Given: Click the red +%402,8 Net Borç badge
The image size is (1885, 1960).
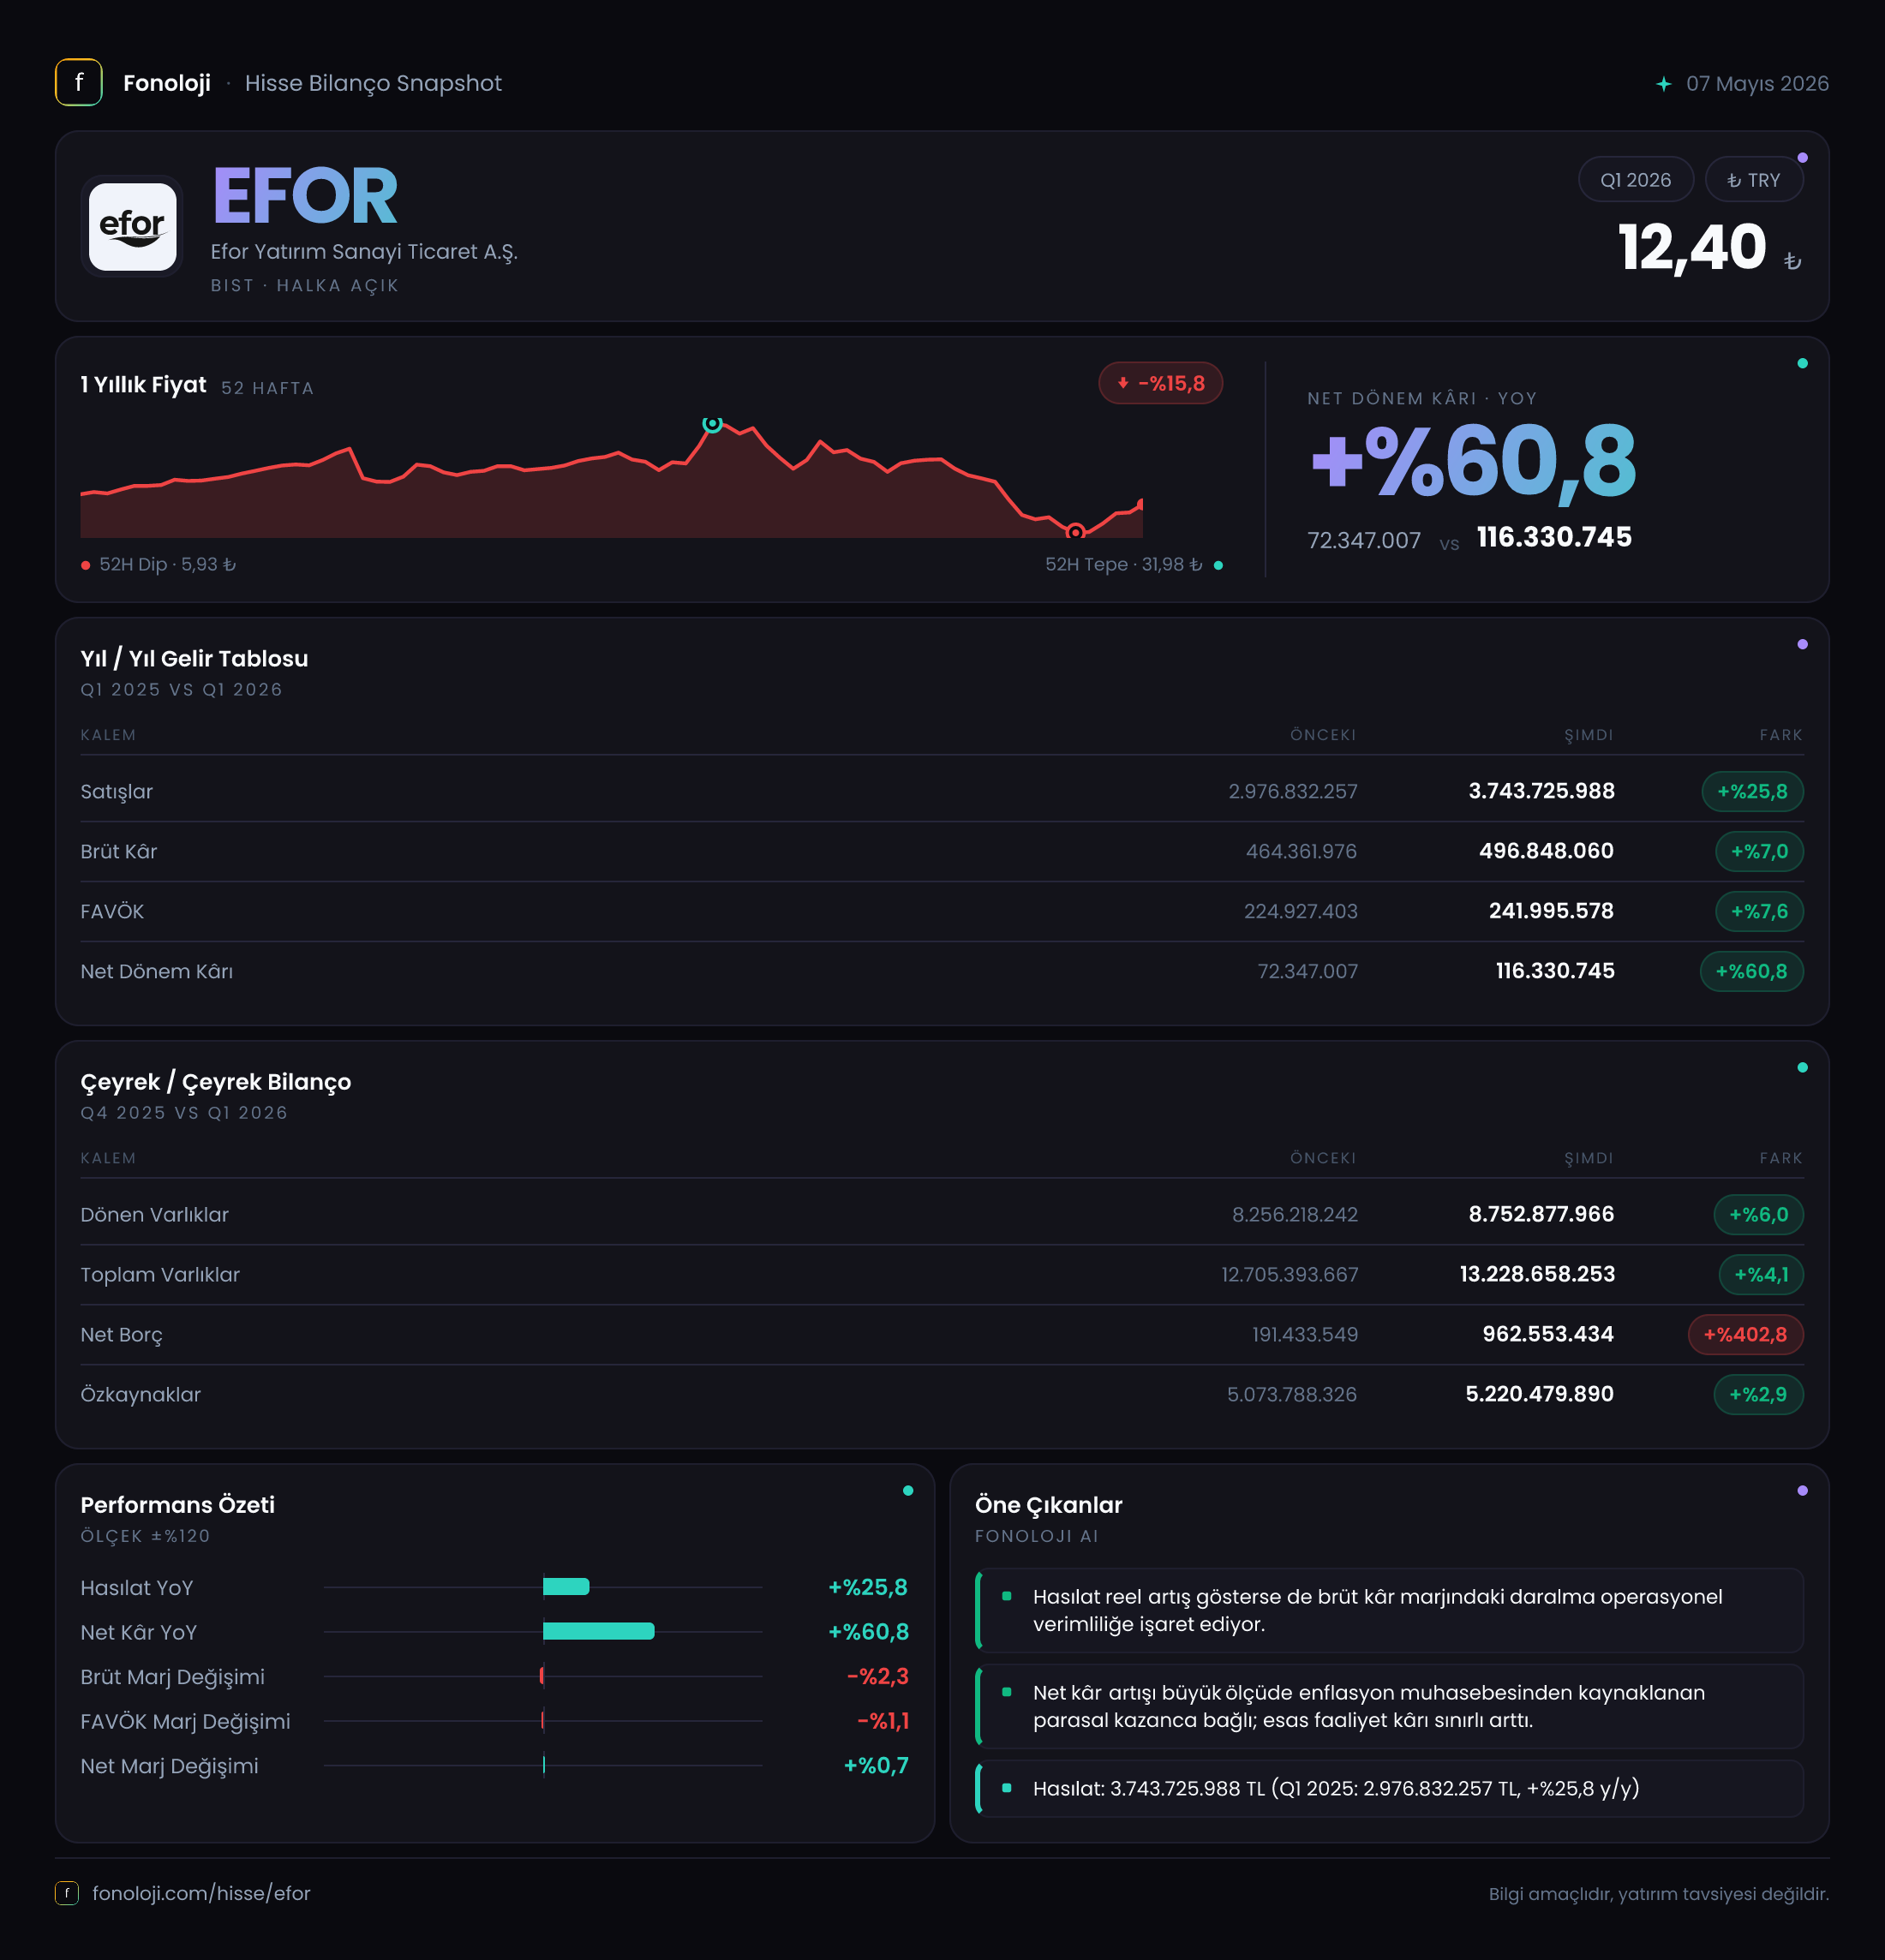Looking at the screenshot, I should click(x=1744, y=1334).
